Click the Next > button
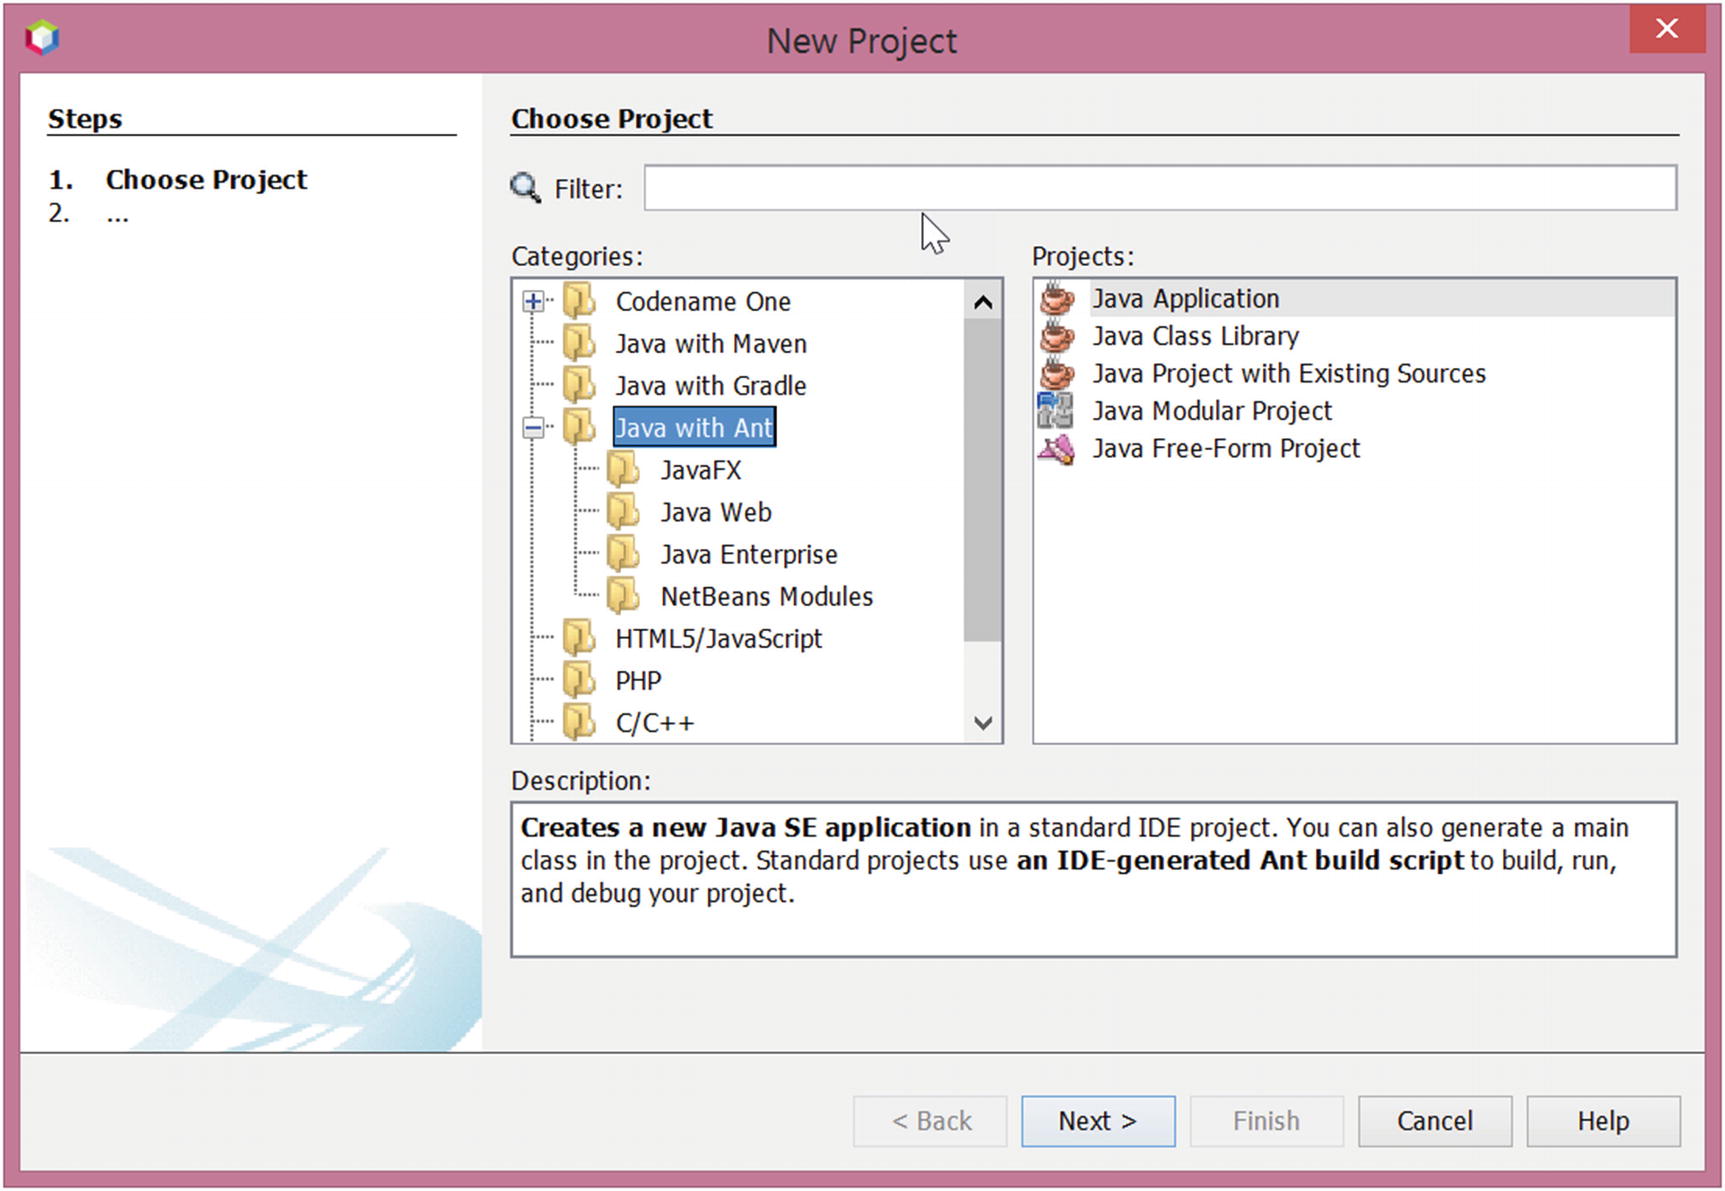 [1098, 1121]
